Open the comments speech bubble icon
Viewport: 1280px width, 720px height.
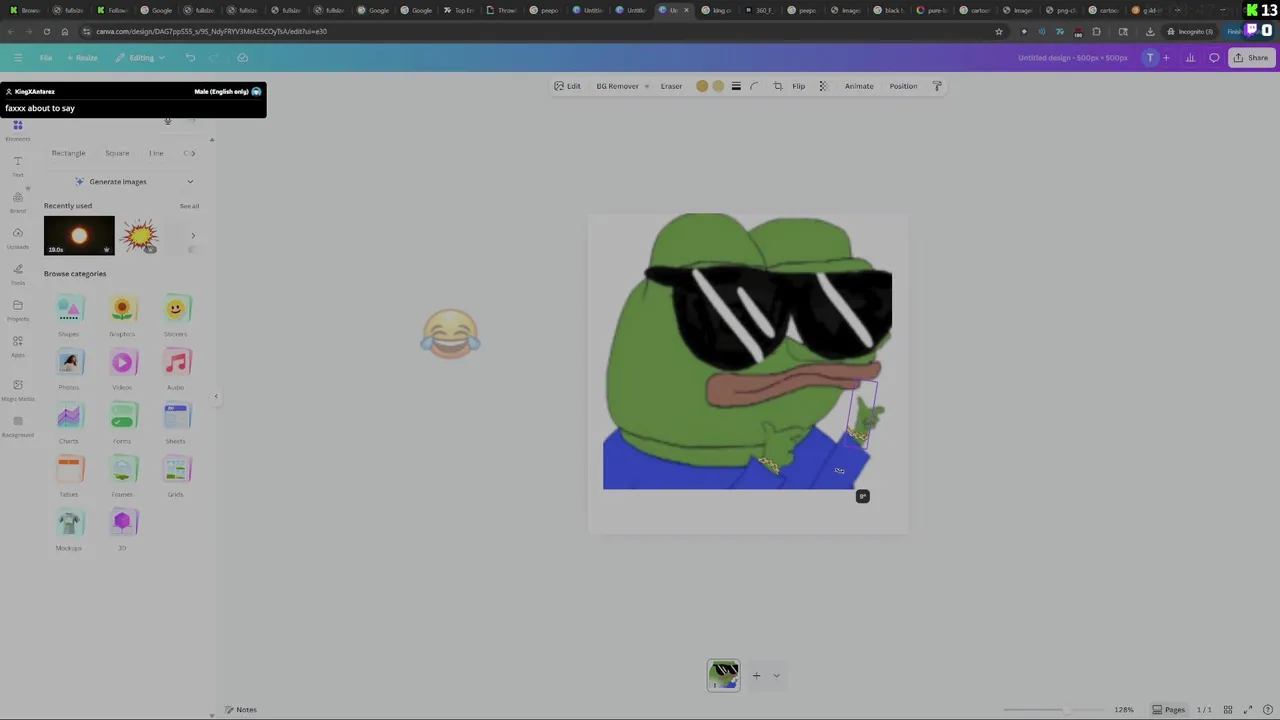tap(1214, 58)
